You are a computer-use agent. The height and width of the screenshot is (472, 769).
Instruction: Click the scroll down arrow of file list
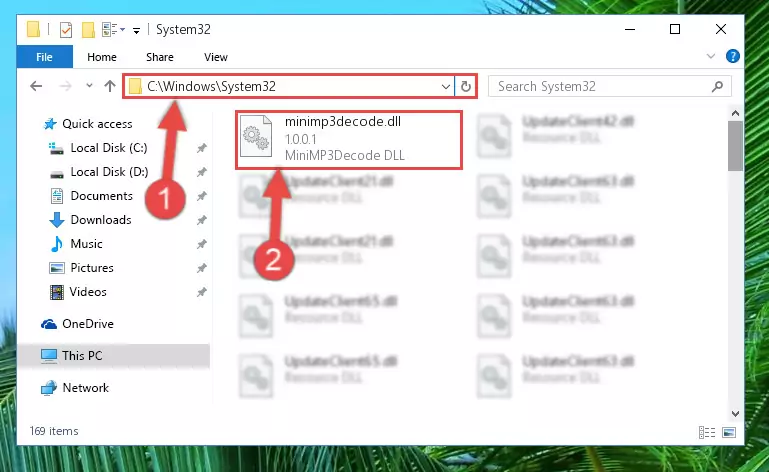pos(735,414)
